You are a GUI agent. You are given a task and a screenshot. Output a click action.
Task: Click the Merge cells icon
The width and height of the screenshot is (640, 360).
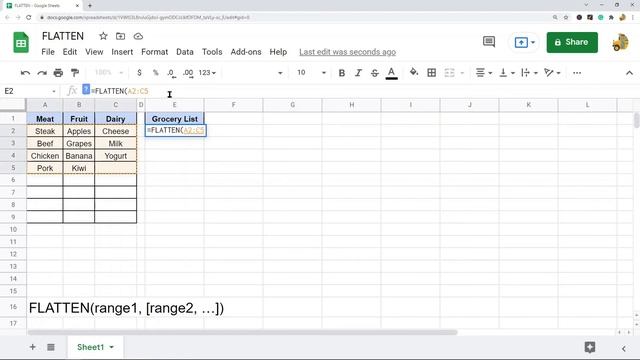pyautogui.click(x=449, y=73)
